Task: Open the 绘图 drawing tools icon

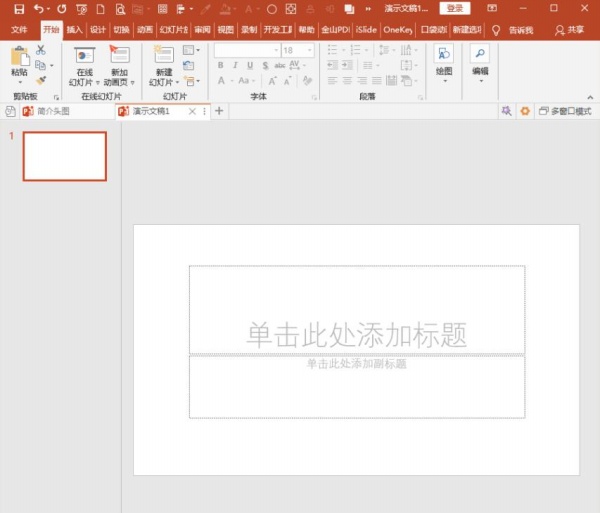Action: coord(444,56)
